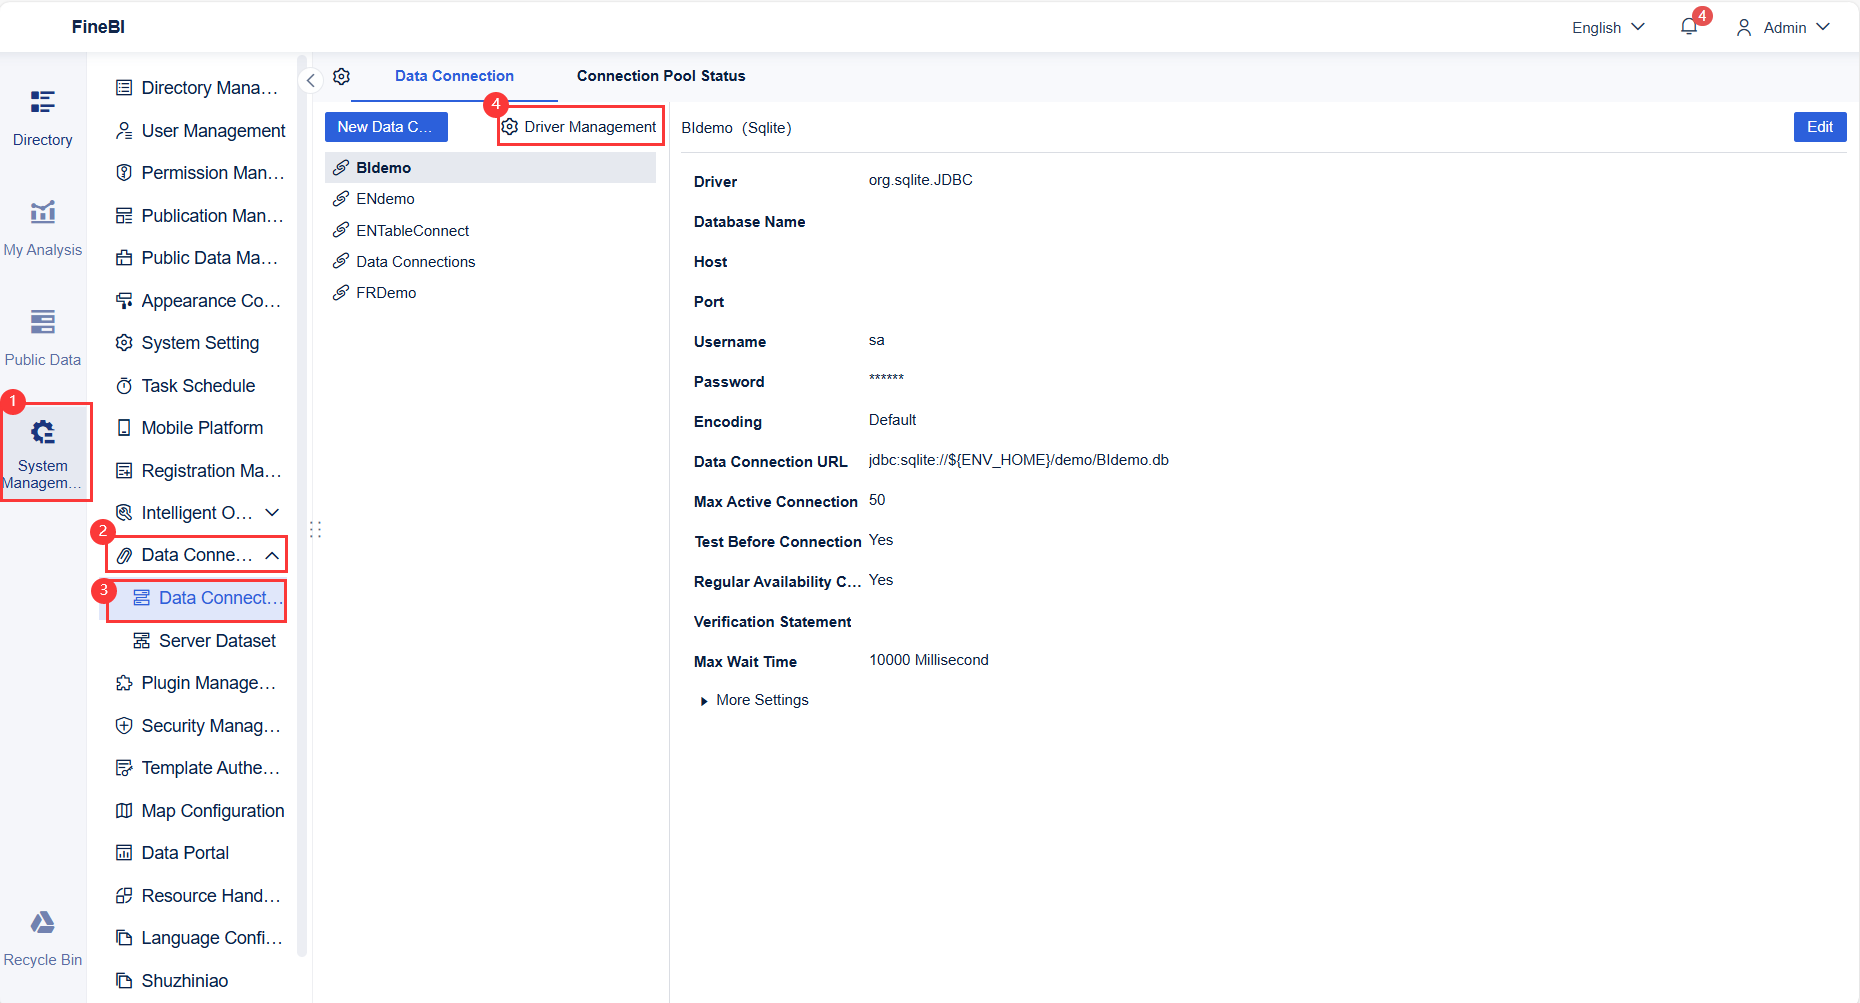Screen dimensions: 1860x1003
Task: Collapse the side menu with arrow icon
Action: click(x=311, y=80)
